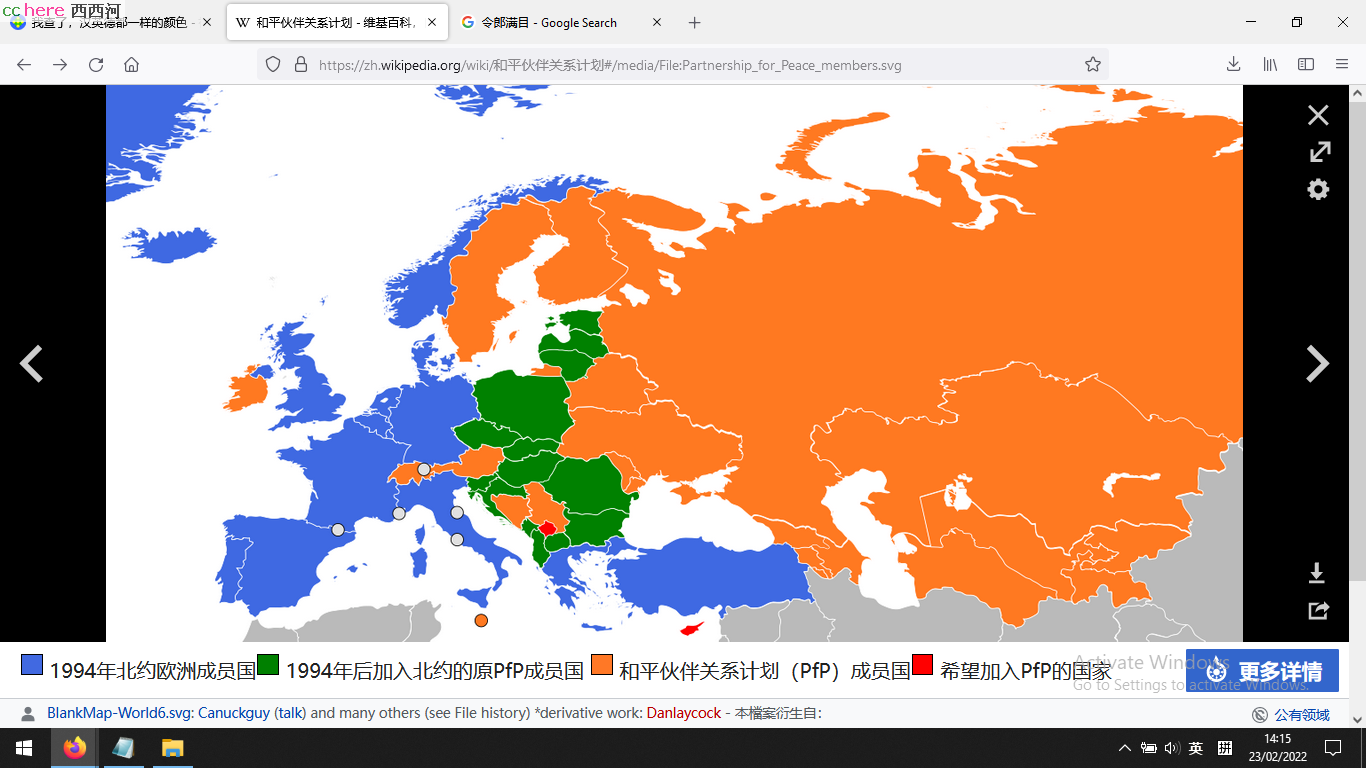Click the orange 和平伙伴关系计划 legend swatch
Viewport: 1366px width, 768px height.
(x=602, y=665)
